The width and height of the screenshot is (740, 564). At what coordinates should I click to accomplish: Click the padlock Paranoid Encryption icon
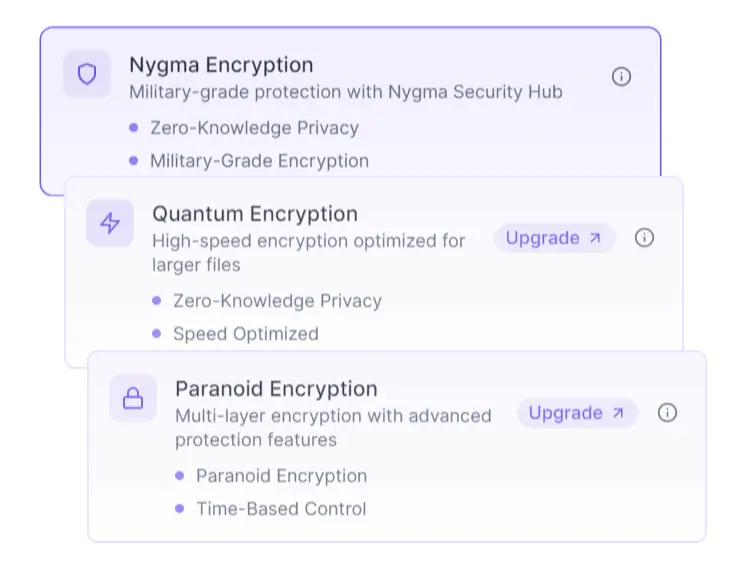pyautogui.click(x=133, y=398)
